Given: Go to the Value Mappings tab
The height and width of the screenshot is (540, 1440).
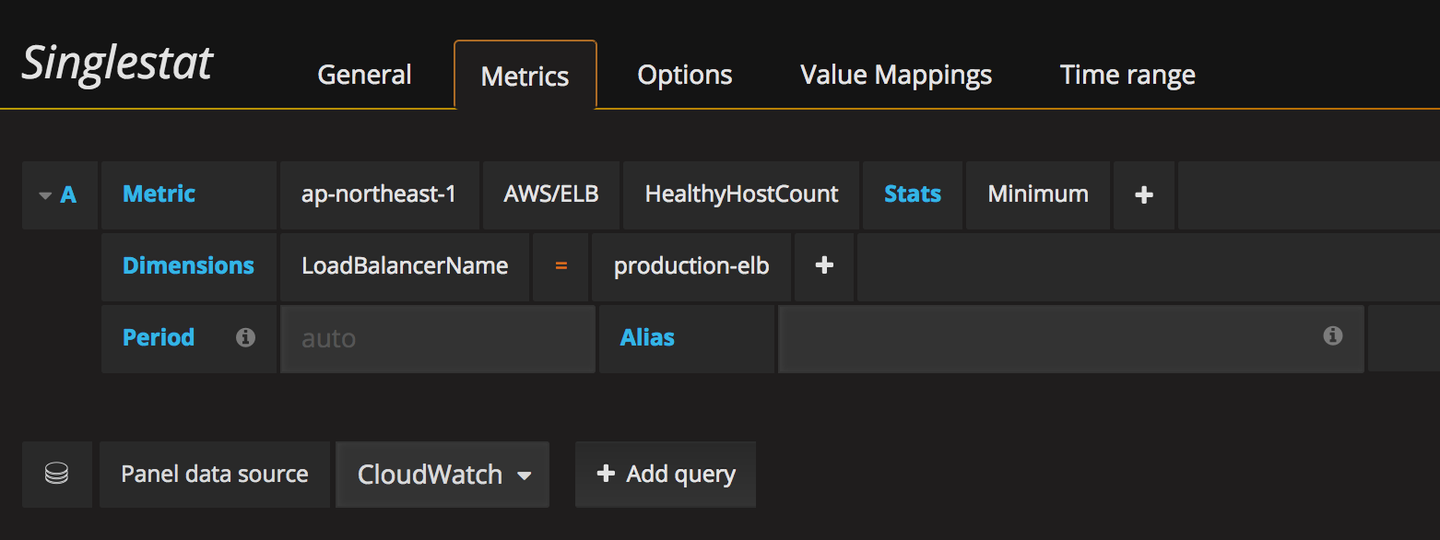Looking at the screenshot, I should (x=896, y=75).
